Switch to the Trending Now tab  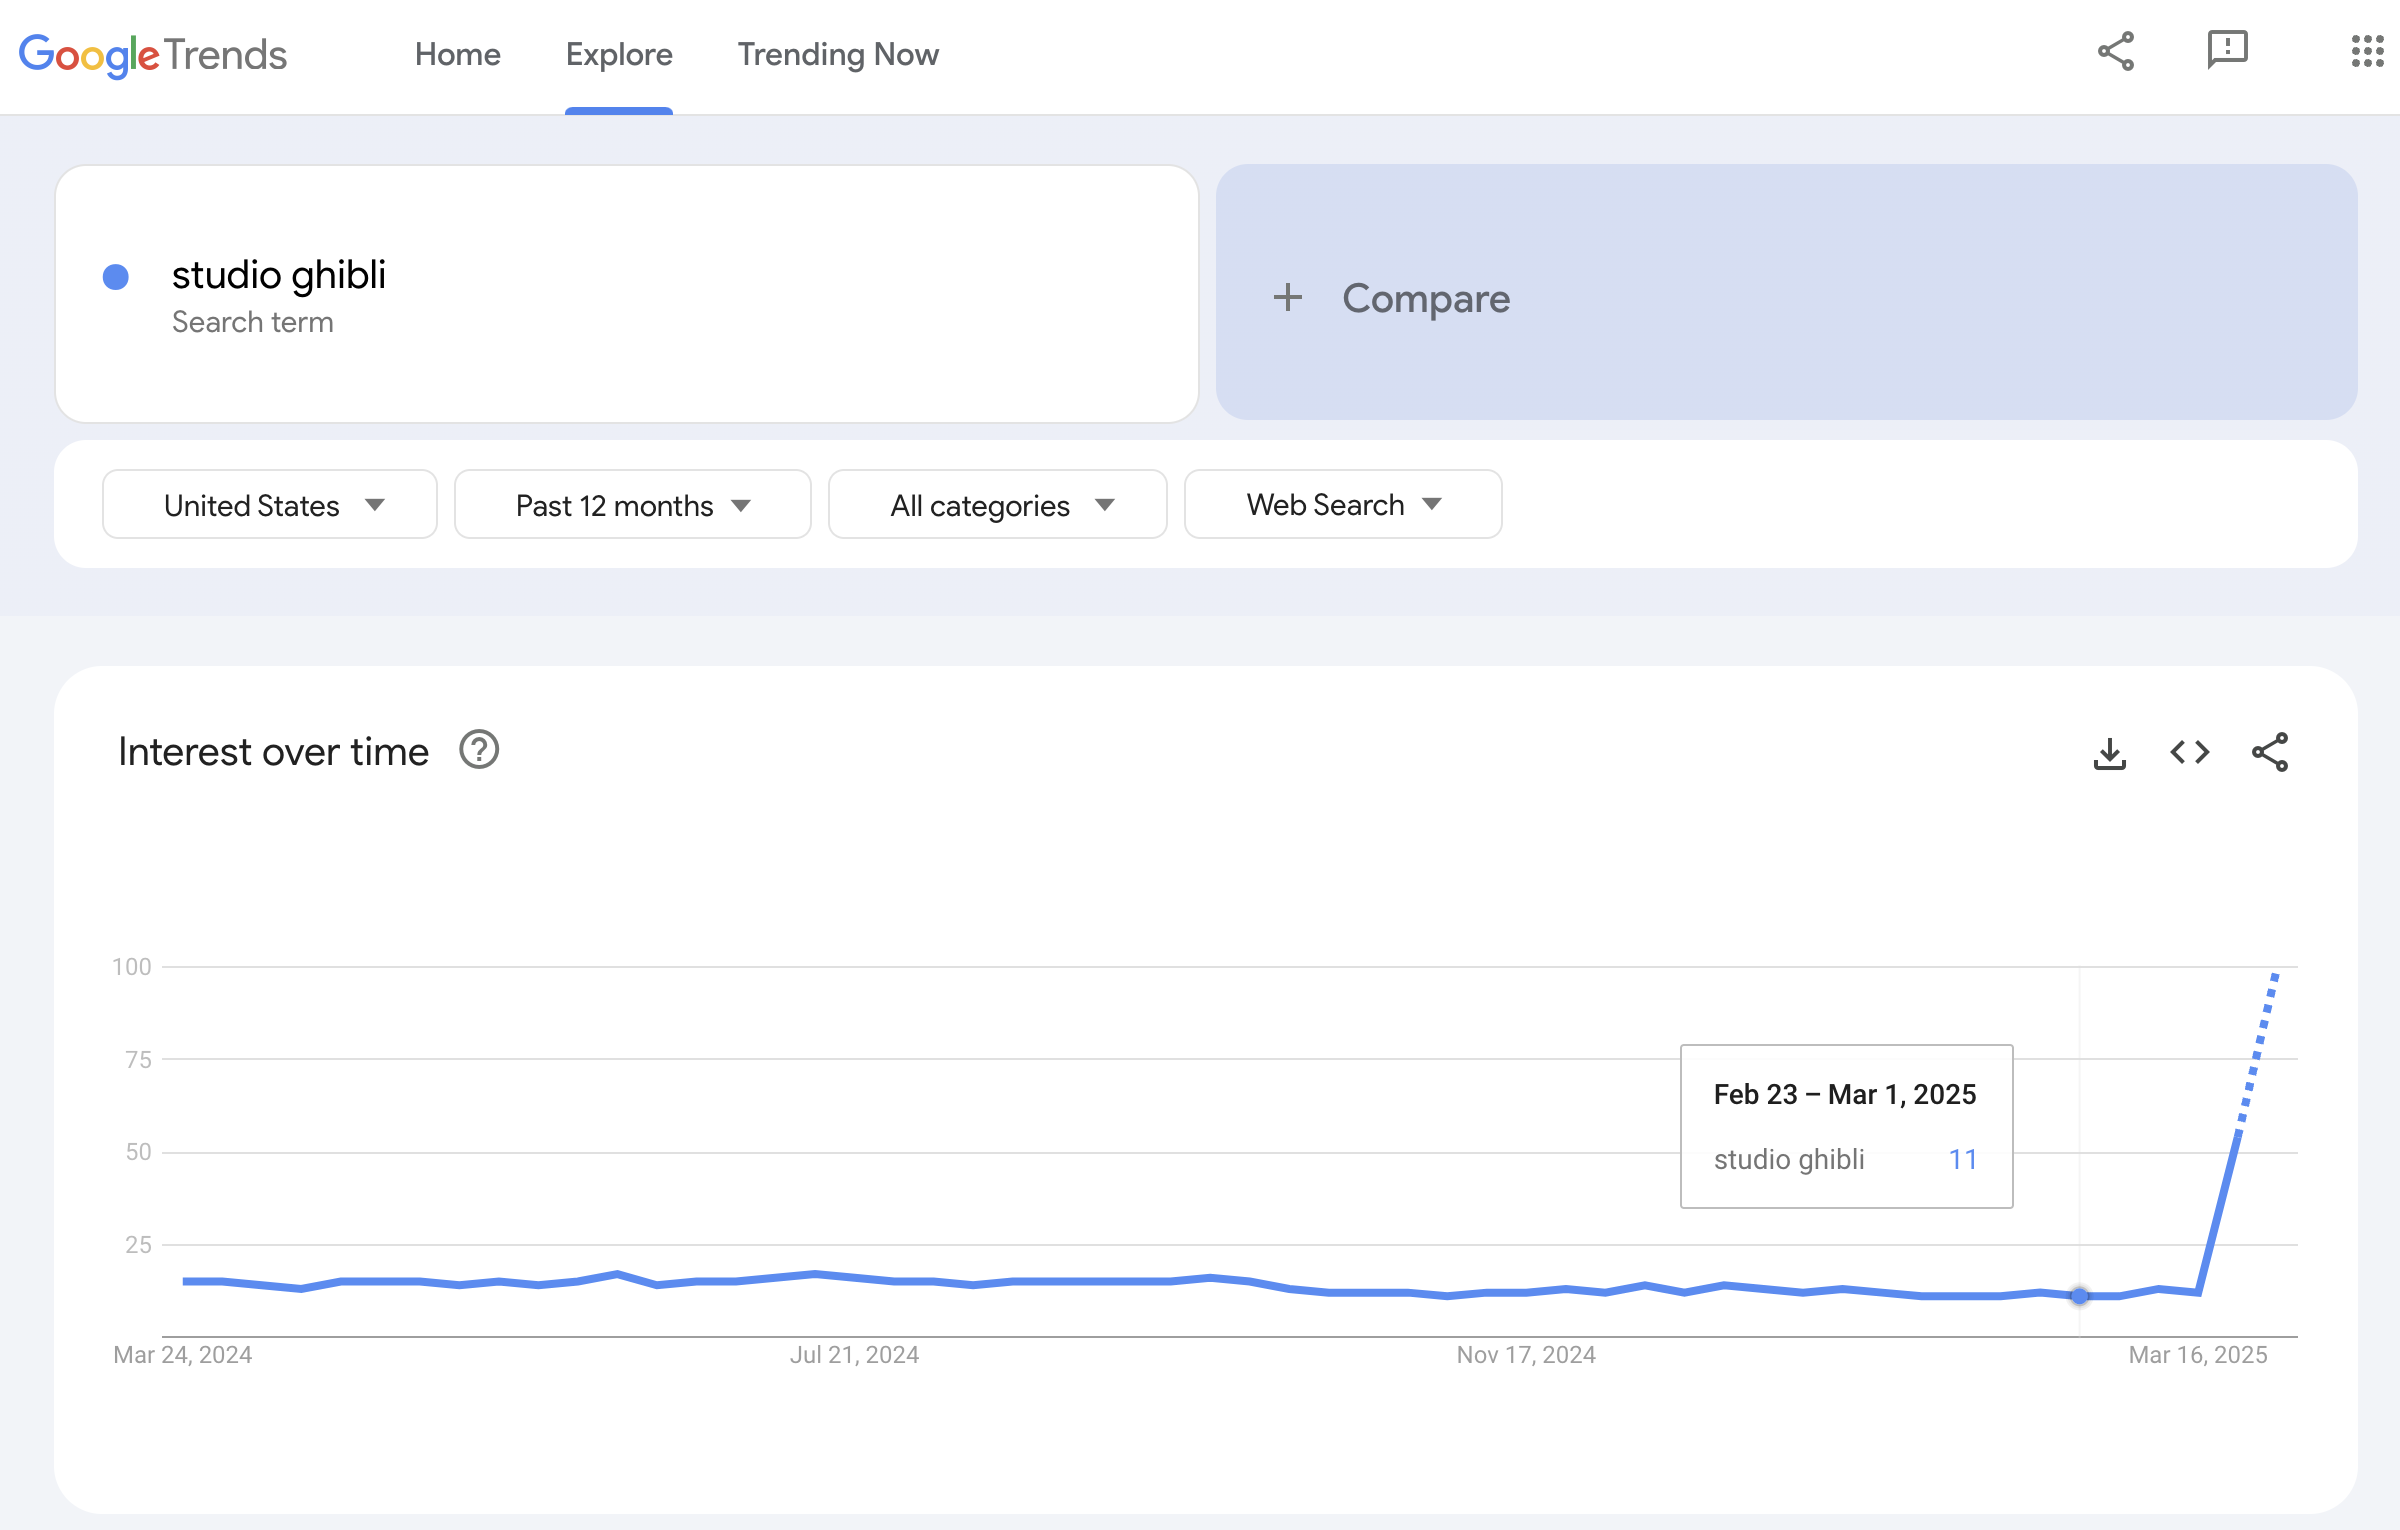click(x=838, y=54)
